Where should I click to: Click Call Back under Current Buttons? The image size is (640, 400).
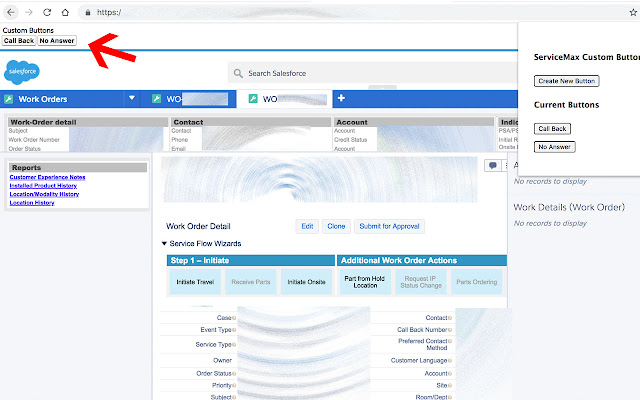pos(552,129)
